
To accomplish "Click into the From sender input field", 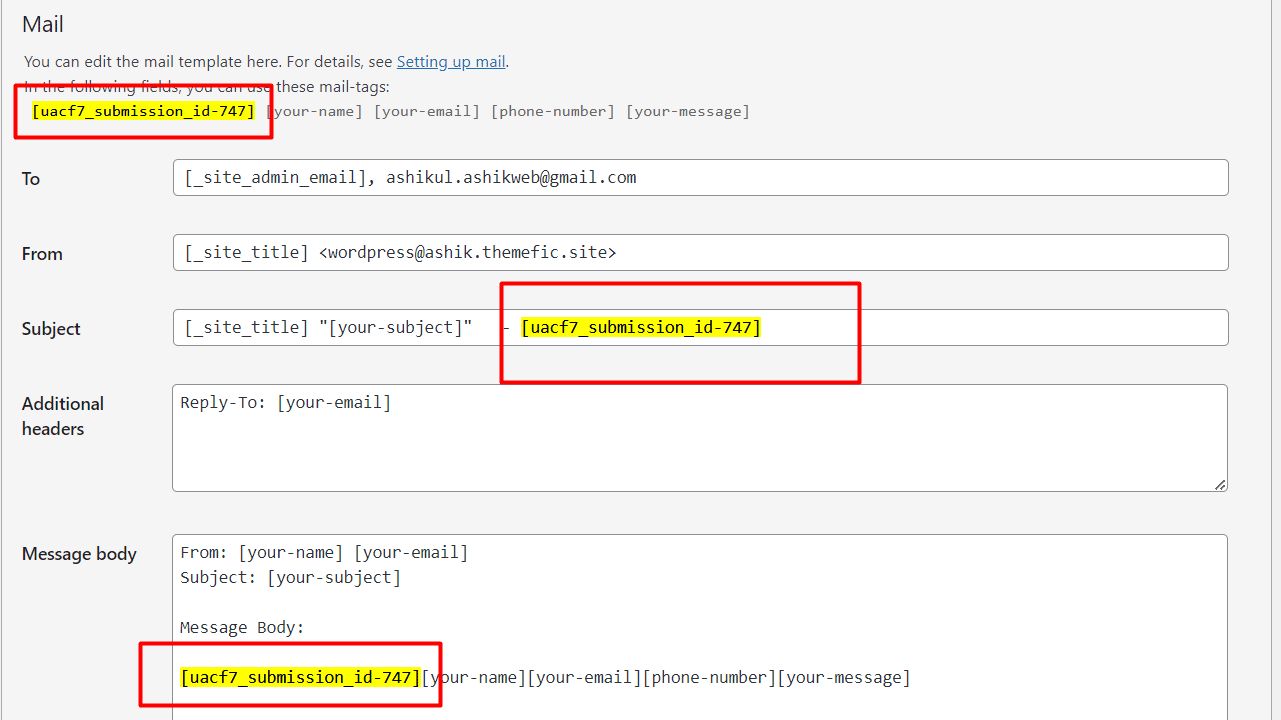I will [700, 253].
